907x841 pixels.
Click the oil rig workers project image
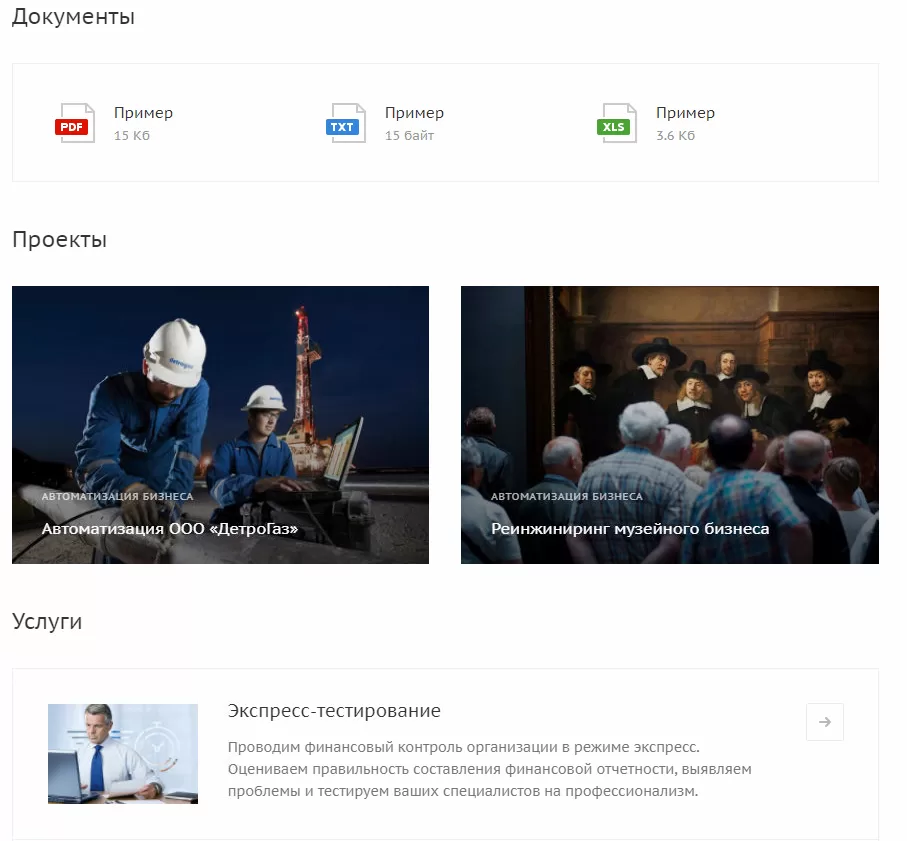point(220,425)
